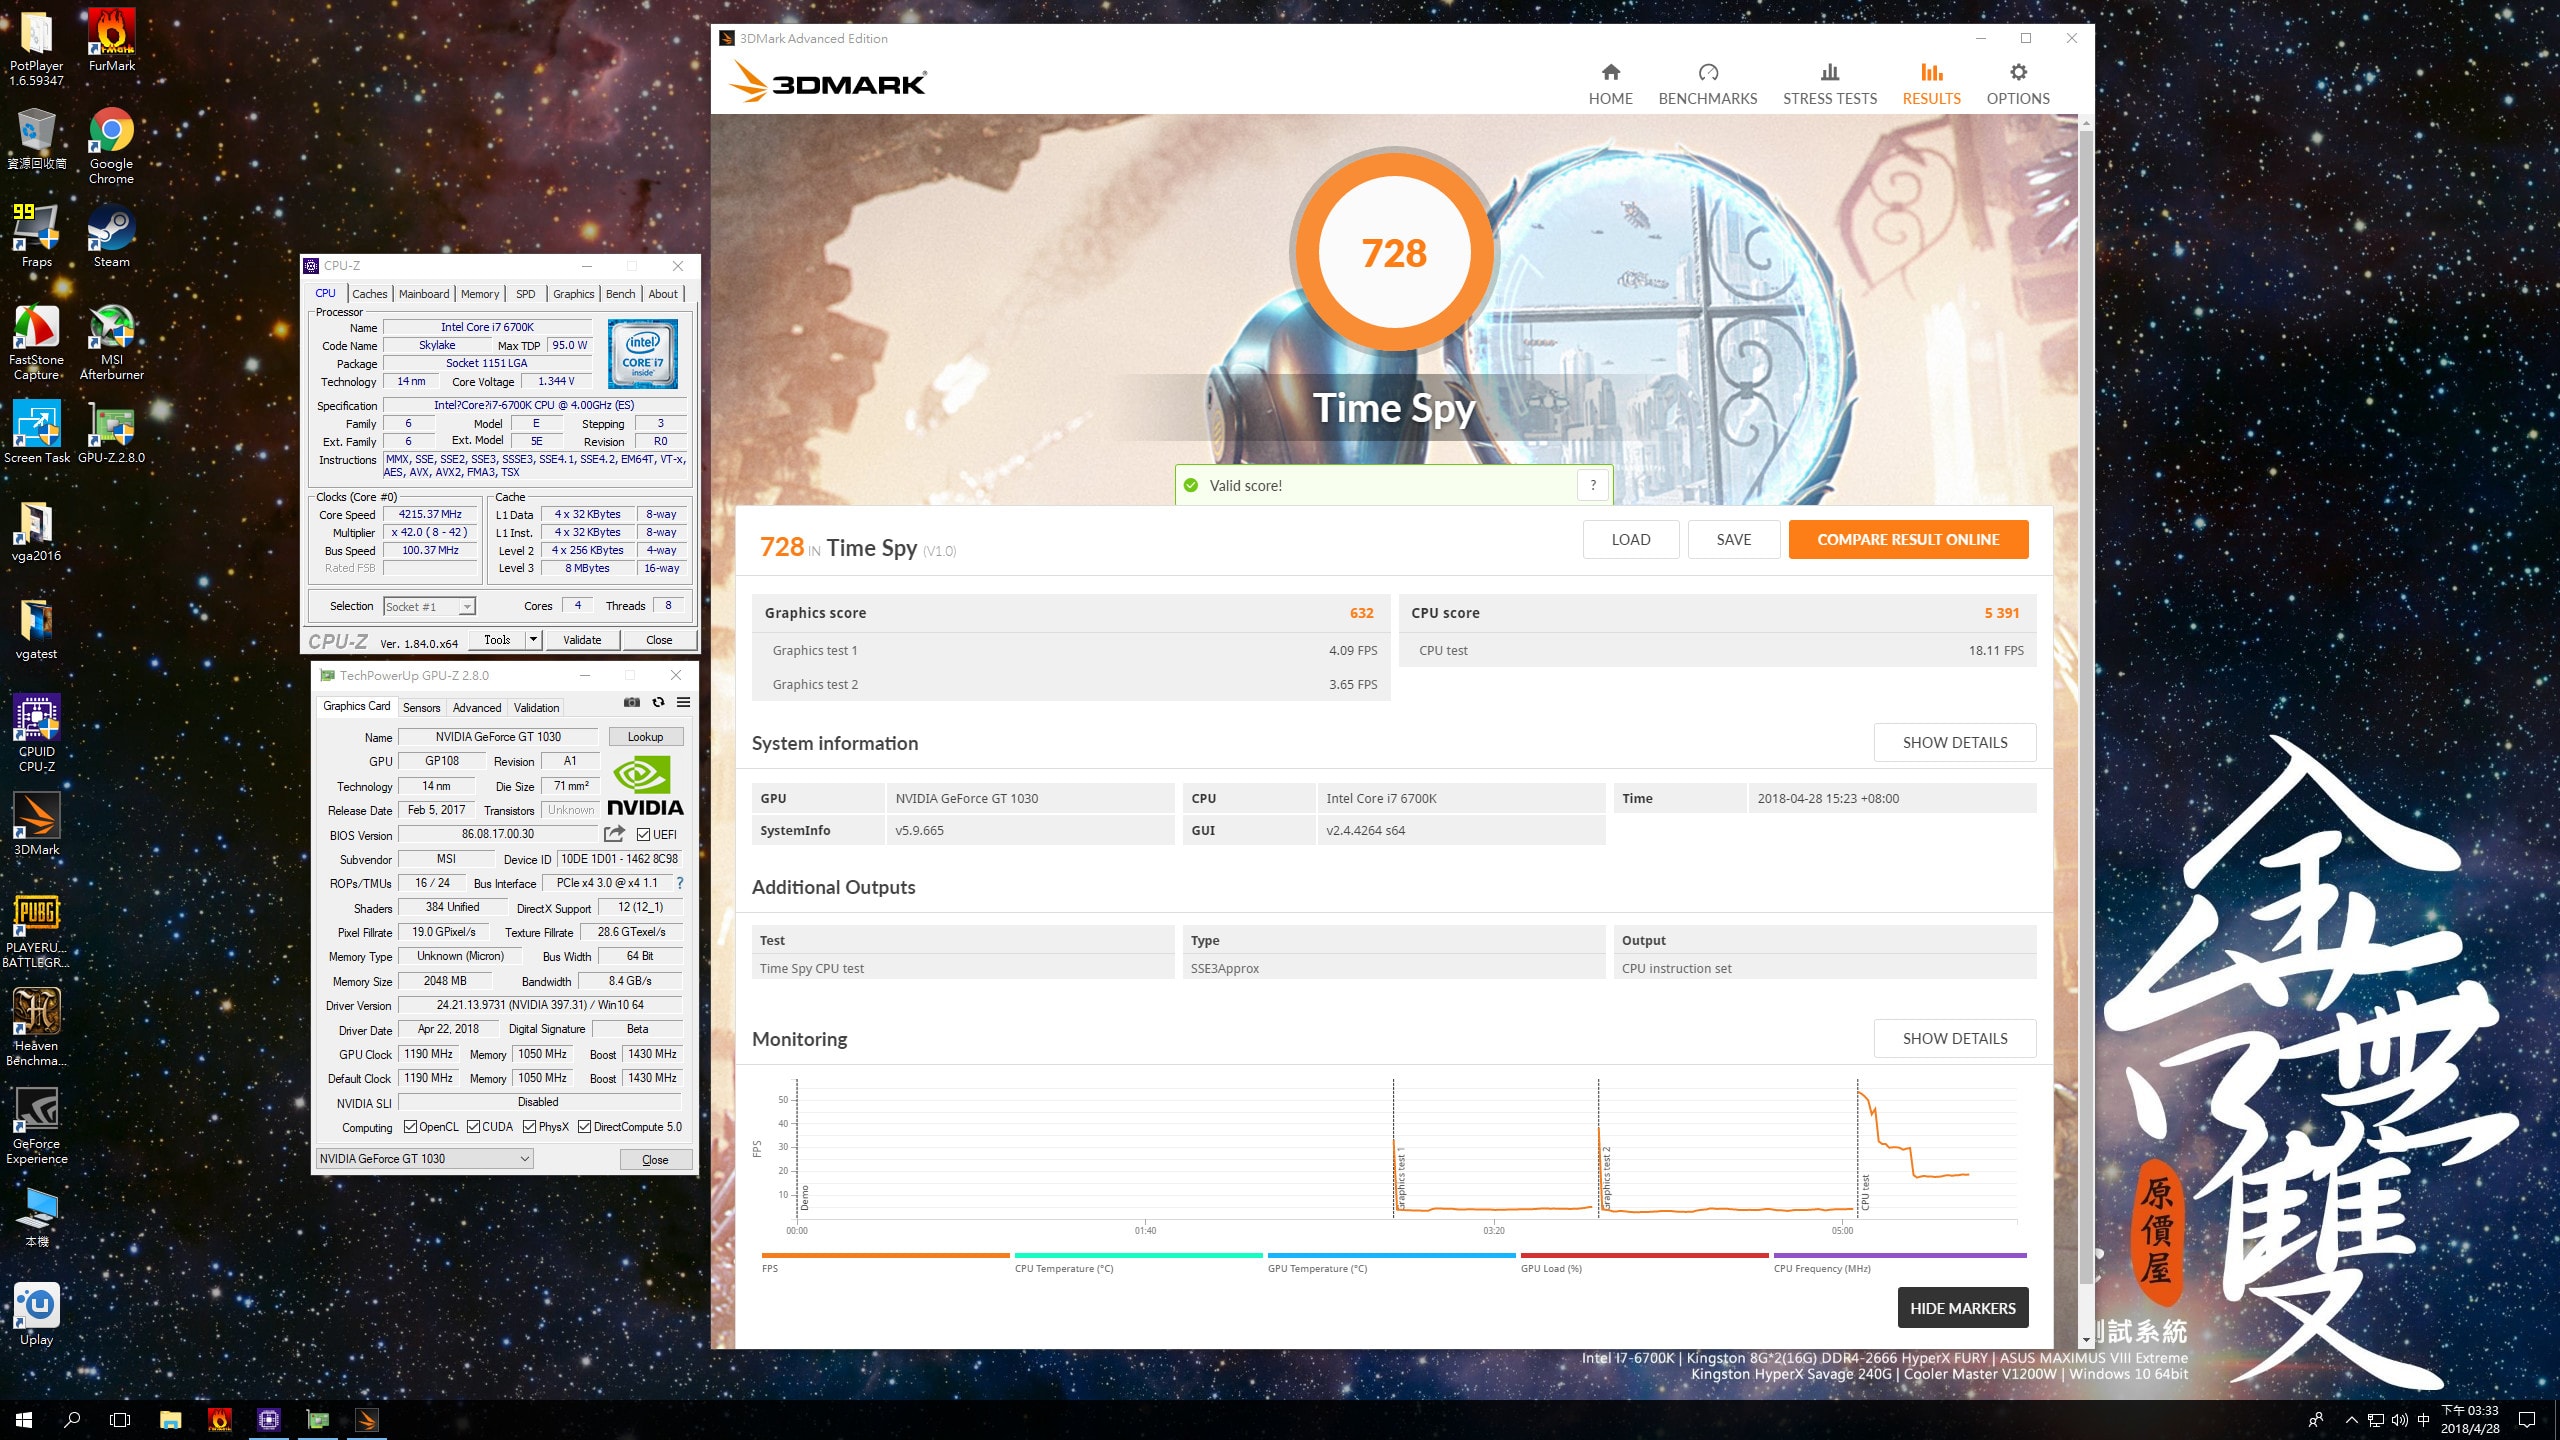The image size is (2560, 1440).
Task: Open 3DMark OPTIONS
Action: pos(2018,85)
